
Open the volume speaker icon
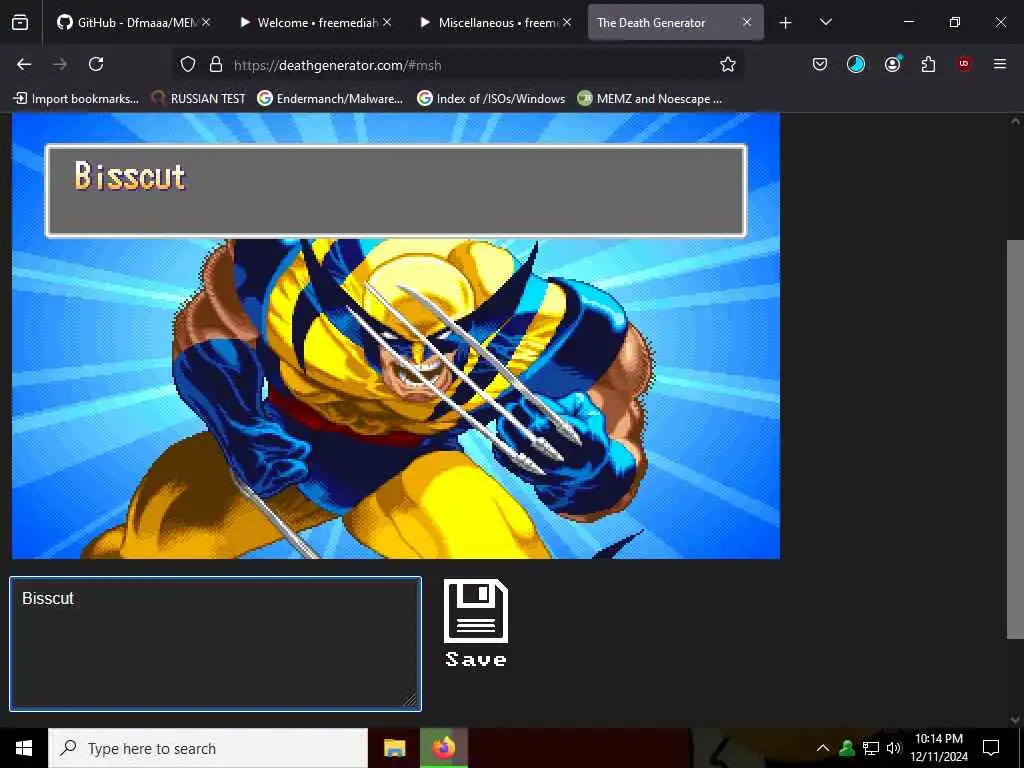893,748
